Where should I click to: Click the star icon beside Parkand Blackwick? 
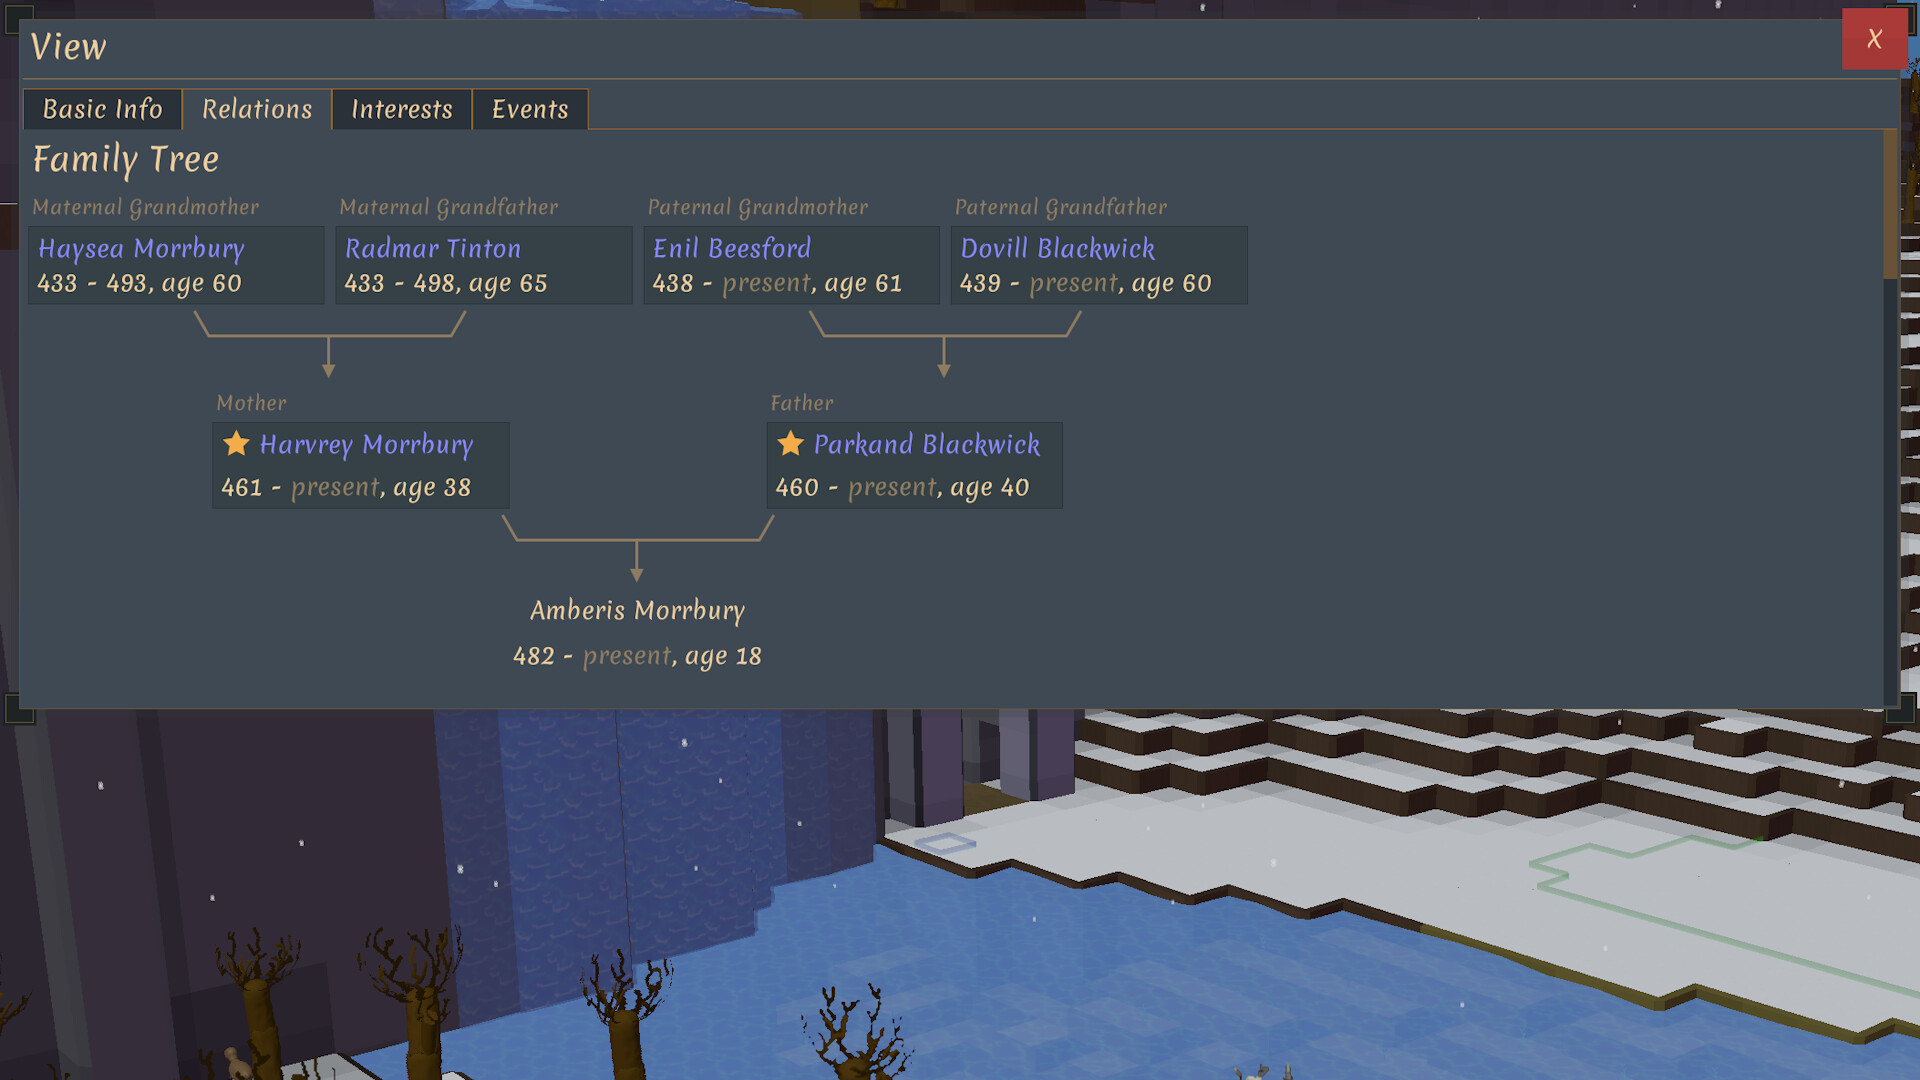click(x=791, y=443)
